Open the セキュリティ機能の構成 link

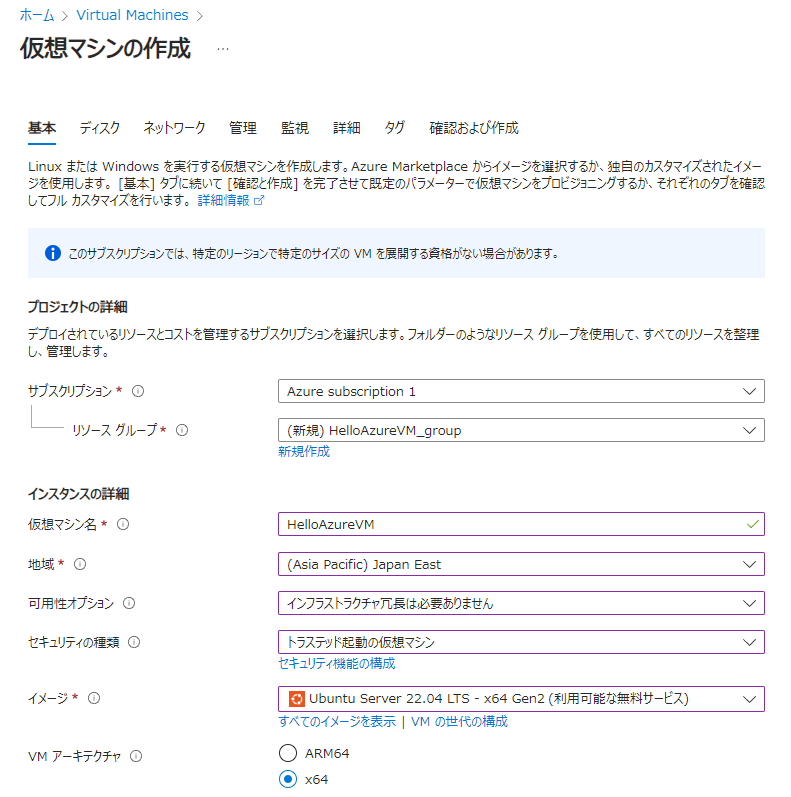337,663
